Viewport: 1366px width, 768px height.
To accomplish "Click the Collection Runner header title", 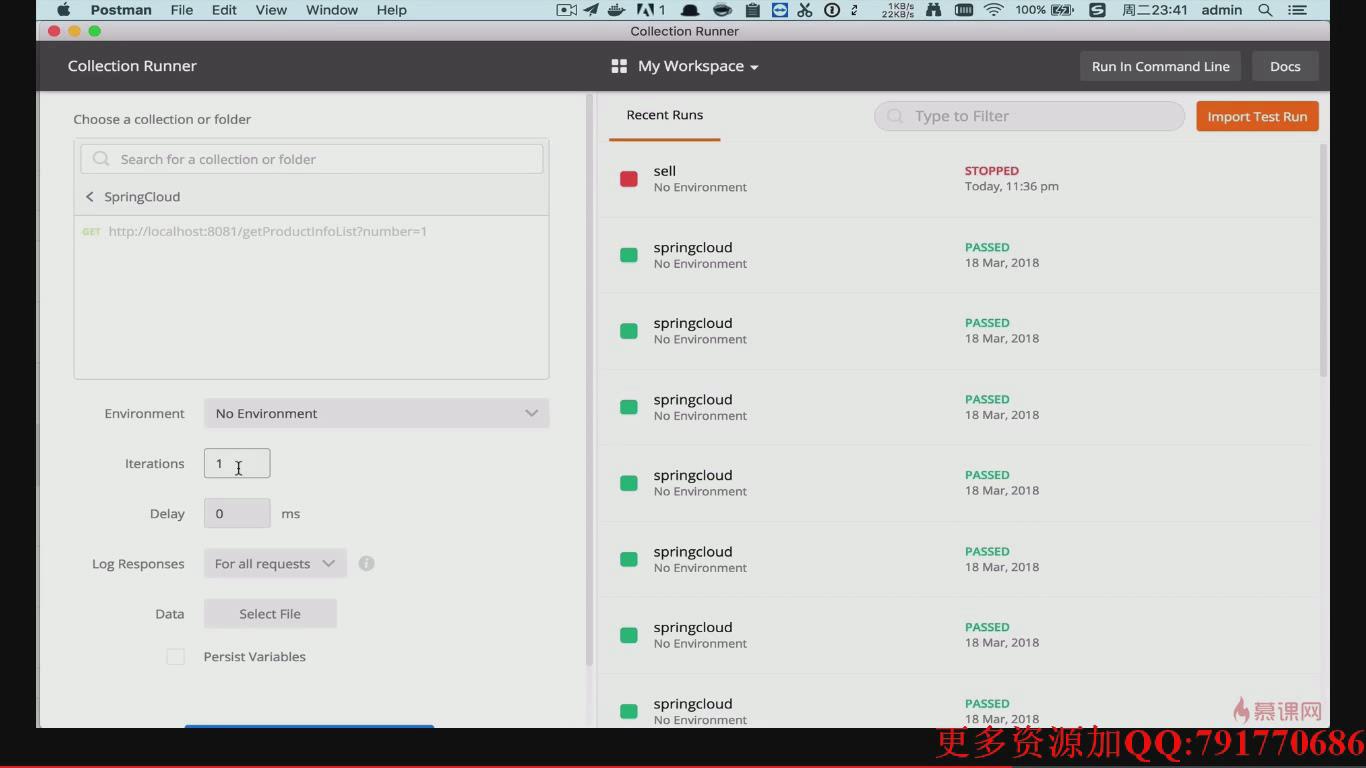I will 132,66.
